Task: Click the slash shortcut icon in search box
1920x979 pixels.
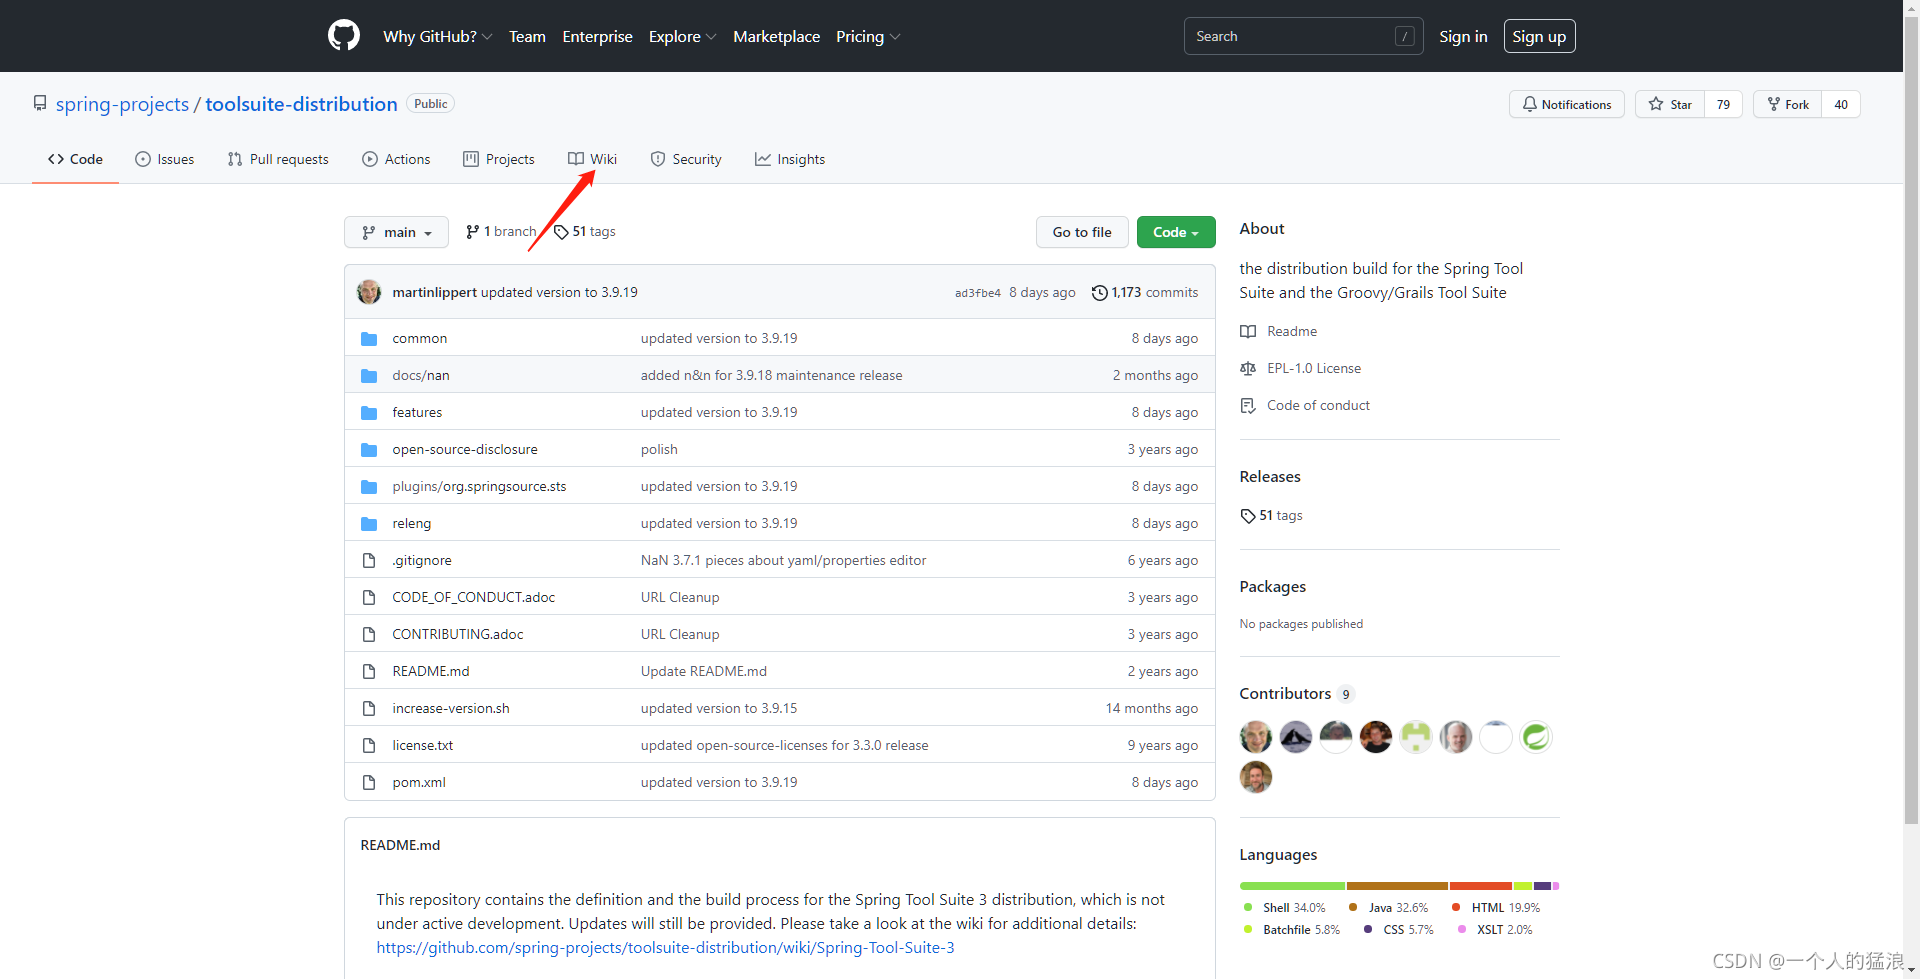Action: pos(1405,36)
